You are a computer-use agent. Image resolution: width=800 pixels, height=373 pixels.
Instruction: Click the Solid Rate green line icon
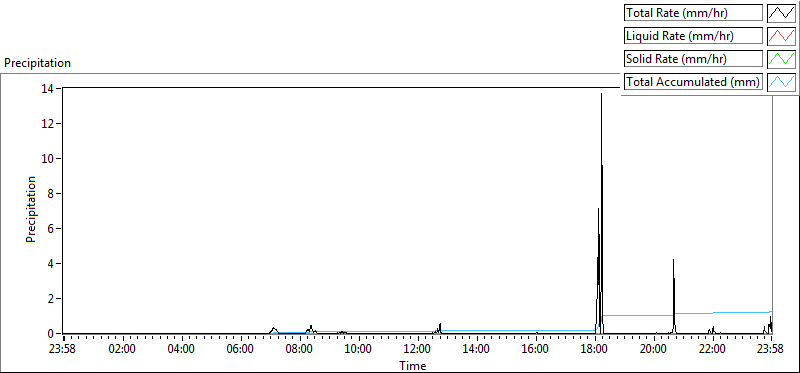pyautogui.click(x=782, y=59)
